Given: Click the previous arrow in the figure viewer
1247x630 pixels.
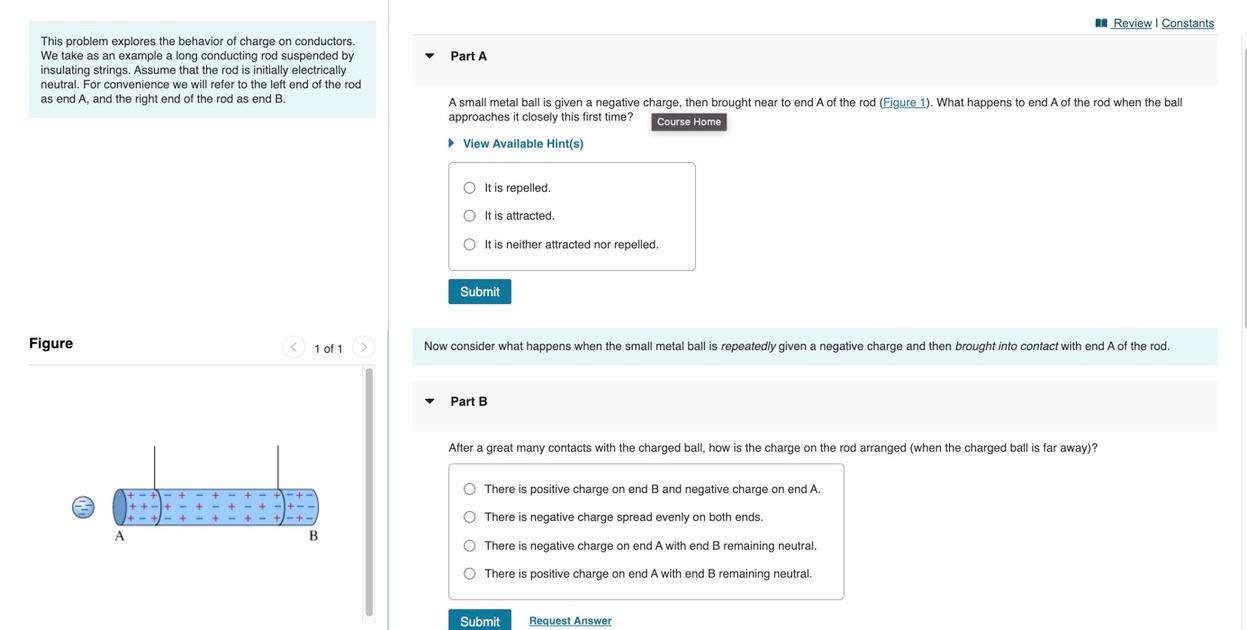Looking at the screenshot, I should tap(293, 348).
